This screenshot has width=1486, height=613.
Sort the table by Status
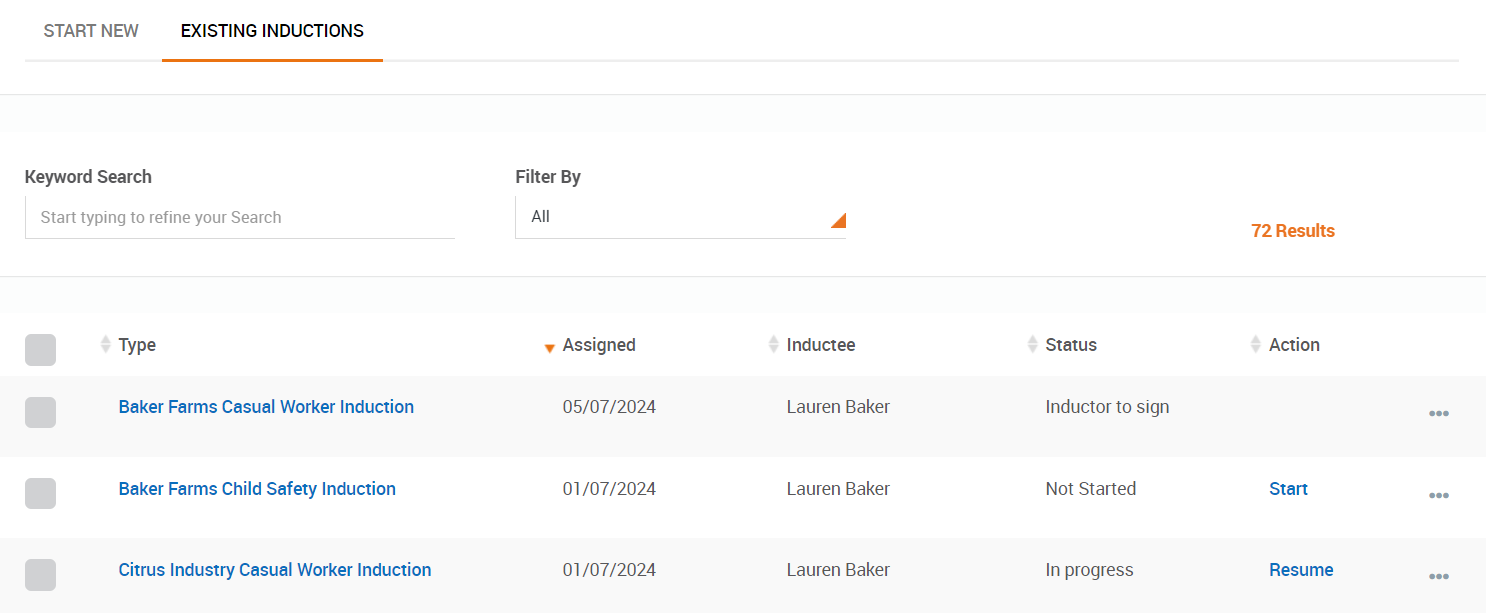[x=1033, y=344]
